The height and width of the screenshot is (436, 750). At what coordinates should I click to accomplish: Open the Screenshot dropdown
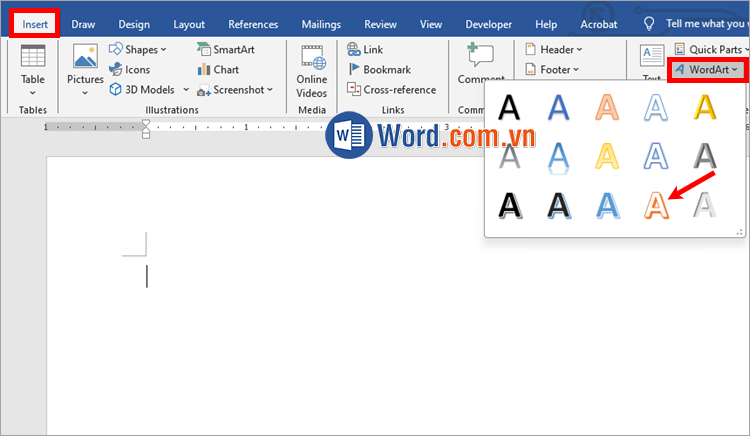pos(234,89)
